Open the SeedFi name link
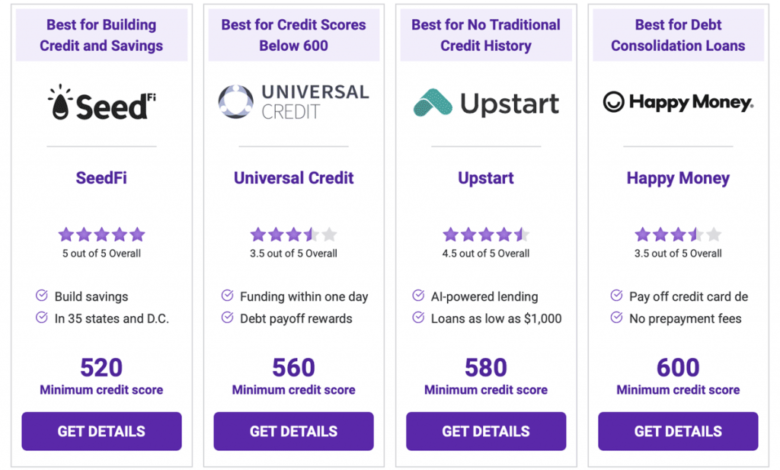This screenshot has height=470, width=780. [x=101, y=178]
